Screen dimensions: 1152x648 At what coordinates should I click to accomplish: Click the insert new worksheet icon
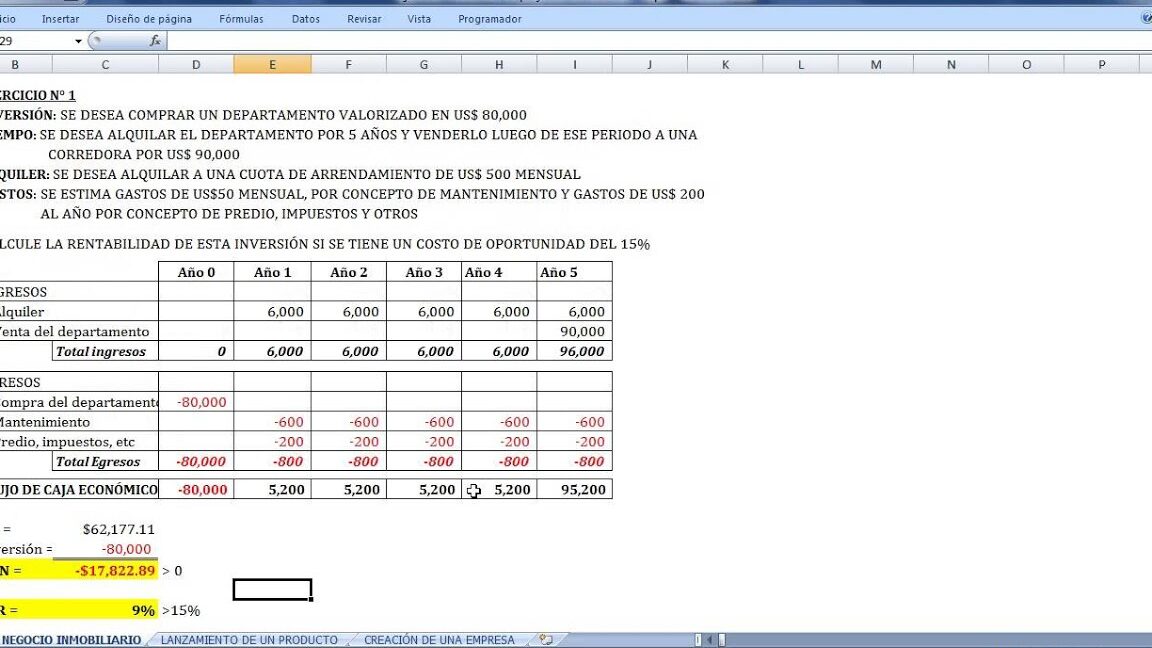(x=545, y=640)
